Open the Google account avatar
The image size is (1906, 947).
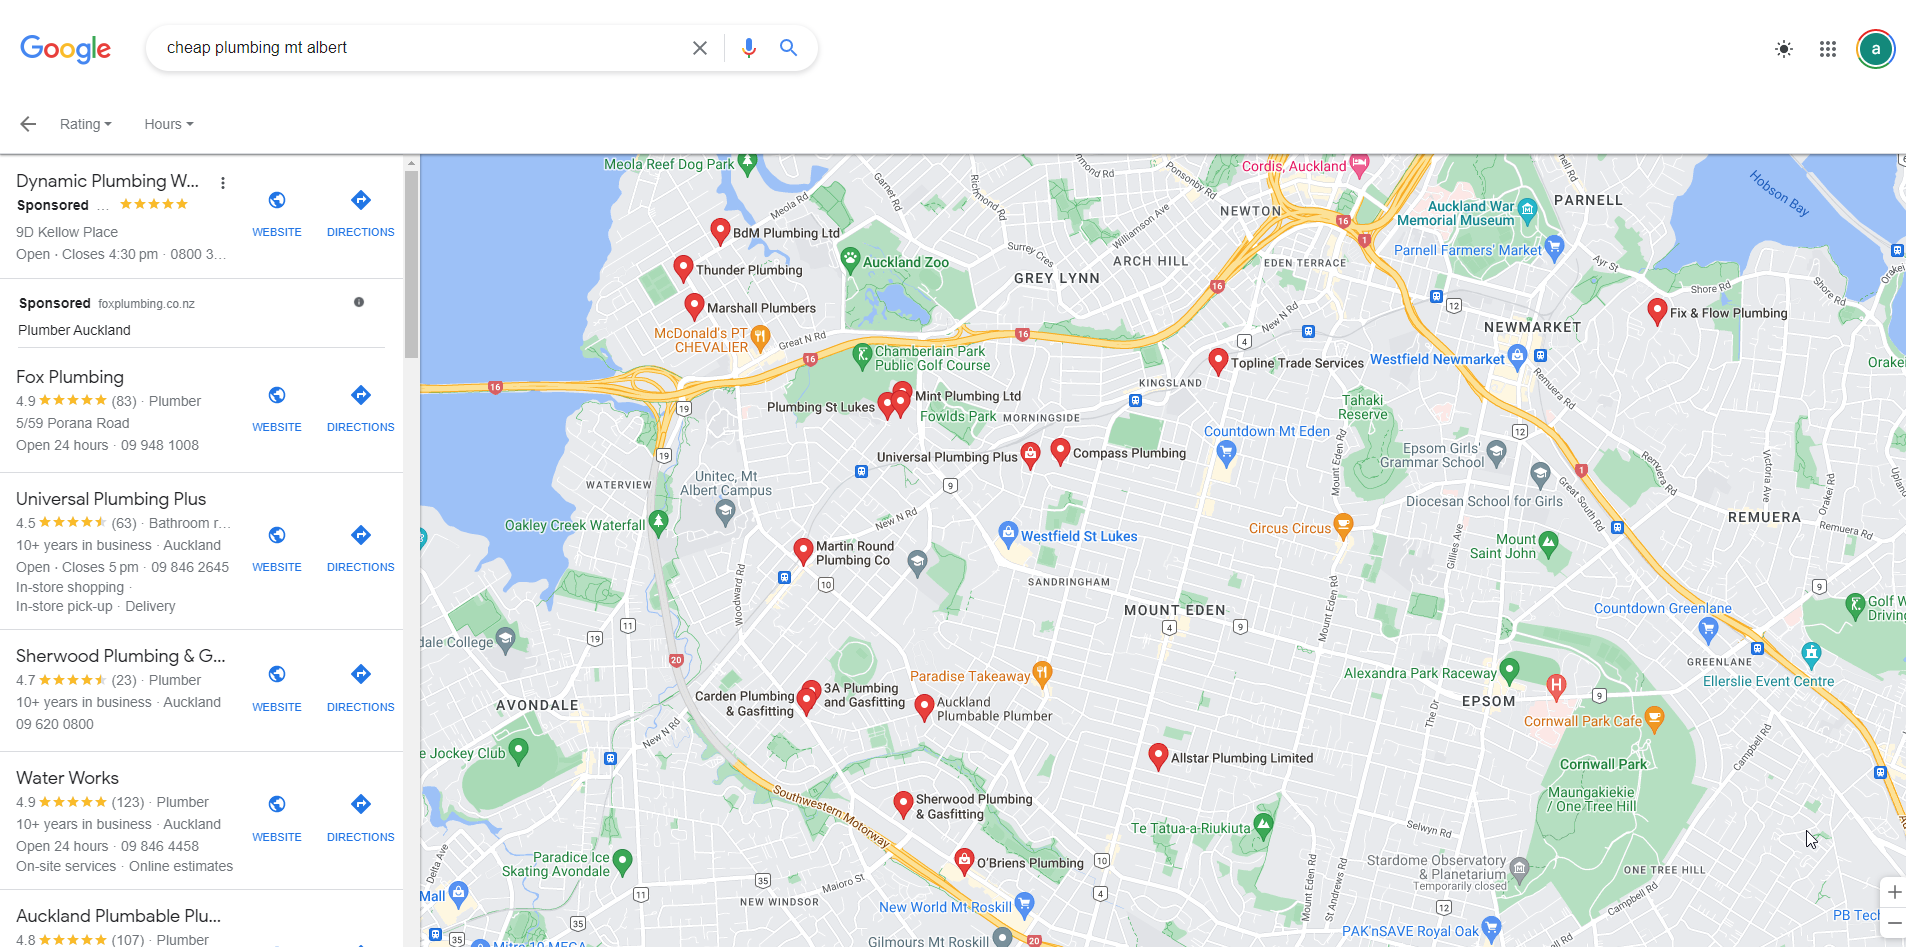pyautogui.click(x=1876, y=49)
